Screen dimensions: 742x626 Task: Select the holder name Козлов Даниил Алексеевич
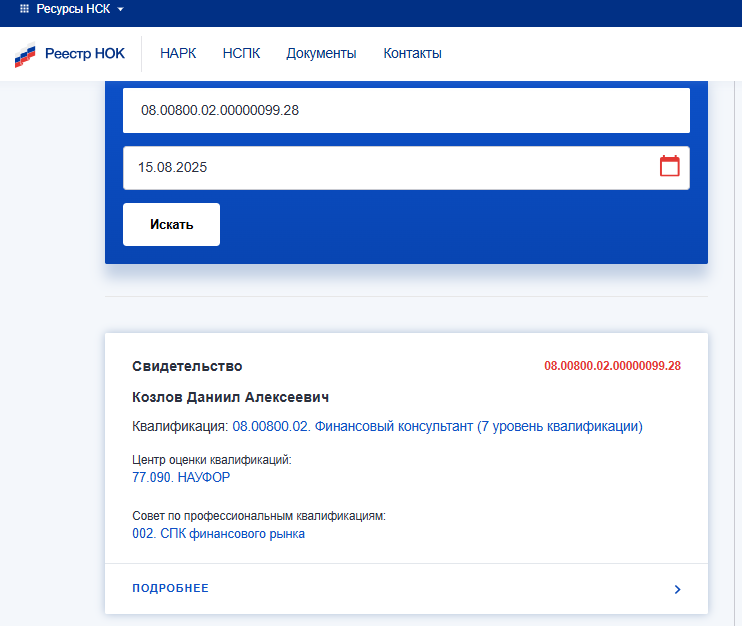[x=231, y=397]
